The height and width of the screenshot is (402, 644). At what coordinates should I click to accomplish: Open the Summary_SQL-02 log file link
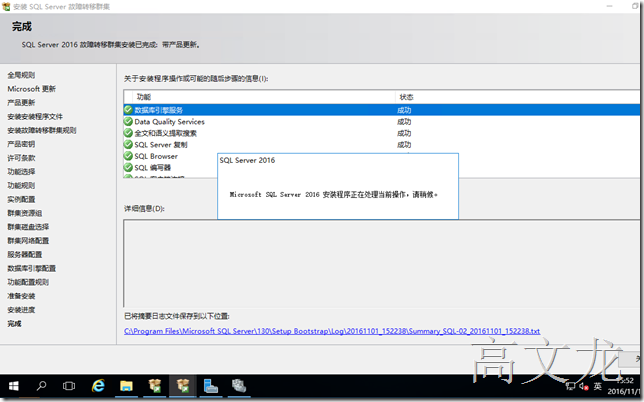click(x=332, y=331)
